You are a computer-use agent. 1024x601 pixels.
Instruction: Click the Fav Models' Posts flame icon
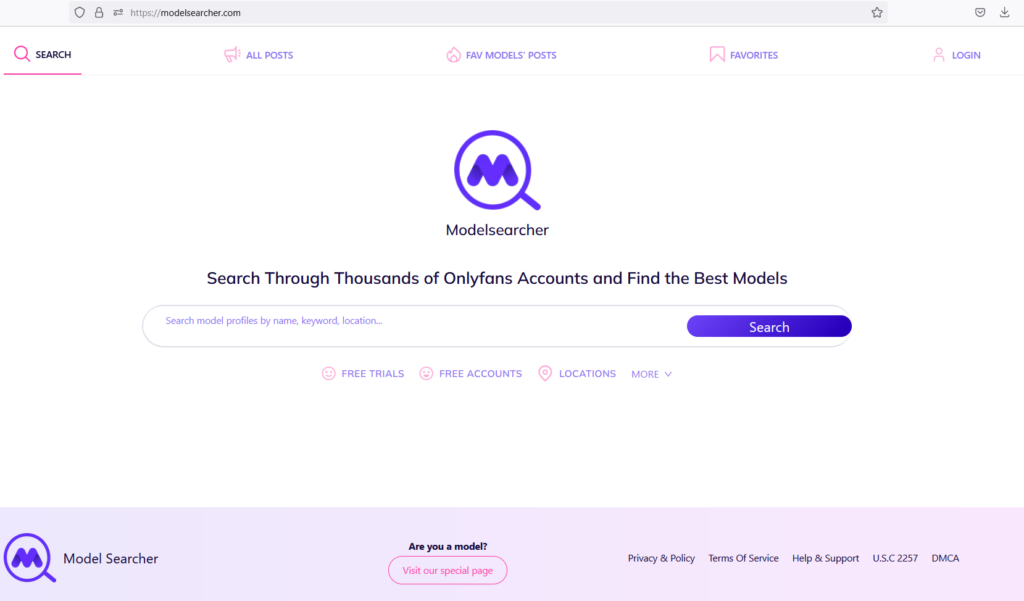453,55
